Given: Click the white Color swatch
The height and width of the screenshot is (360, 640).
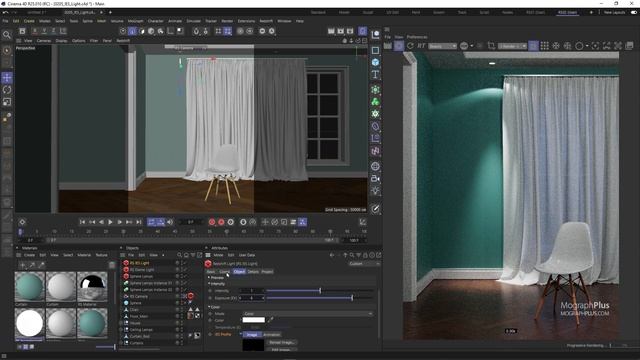Looking at the screenshot, I should (x=253, y=320).
